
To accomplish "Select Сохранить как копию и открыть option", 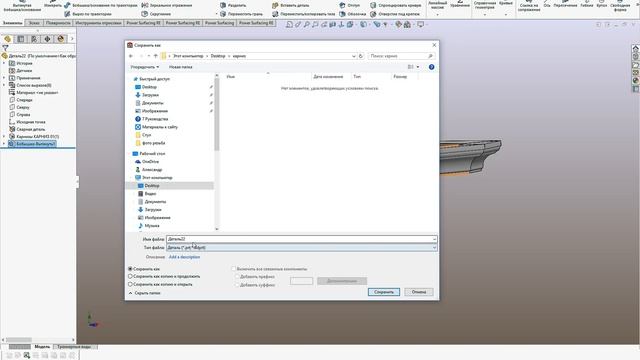I will click(130, 284).
